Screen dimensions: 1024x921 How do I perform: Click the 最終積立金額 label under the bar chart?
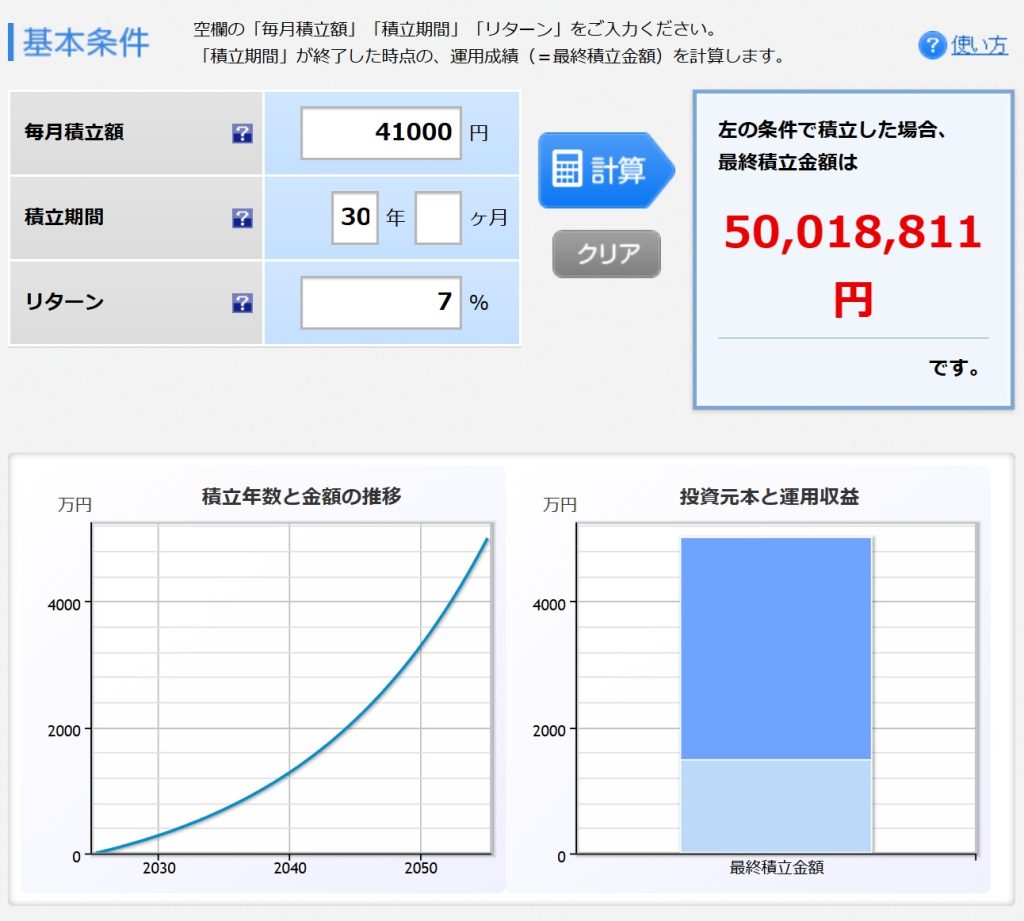776,868
